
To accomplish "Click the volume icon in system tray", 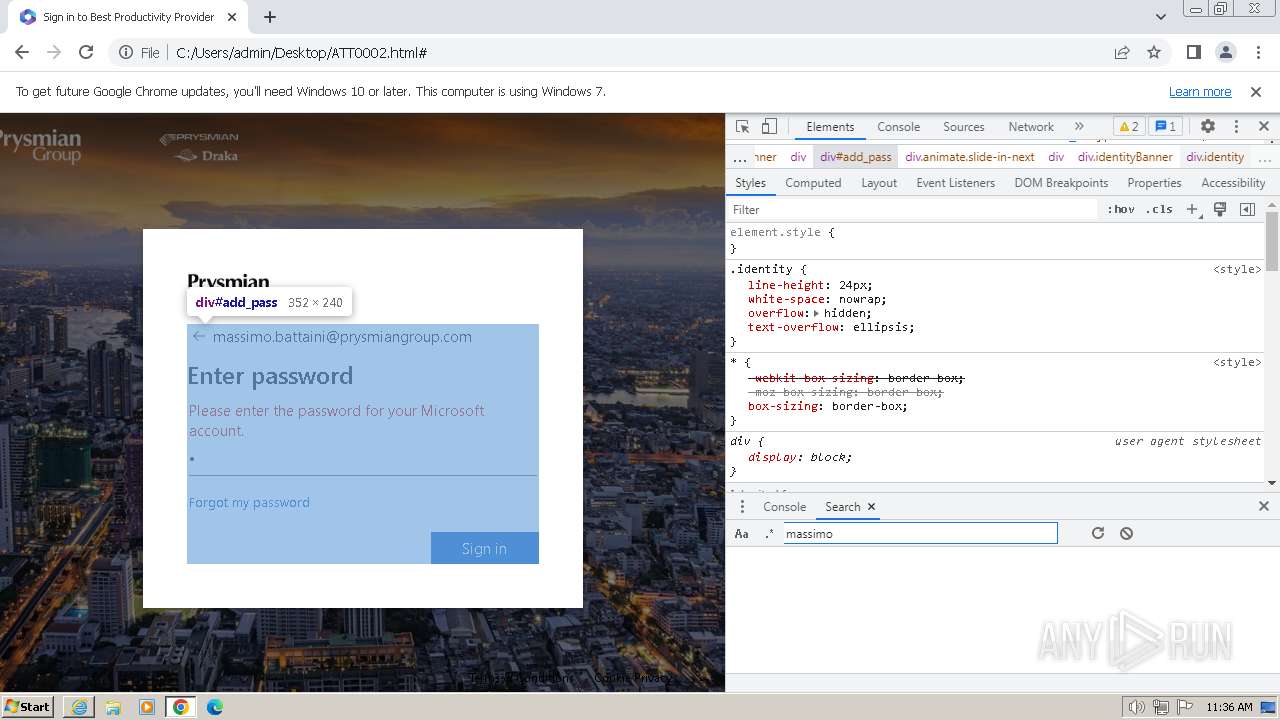I will (x=1136, y=707).
